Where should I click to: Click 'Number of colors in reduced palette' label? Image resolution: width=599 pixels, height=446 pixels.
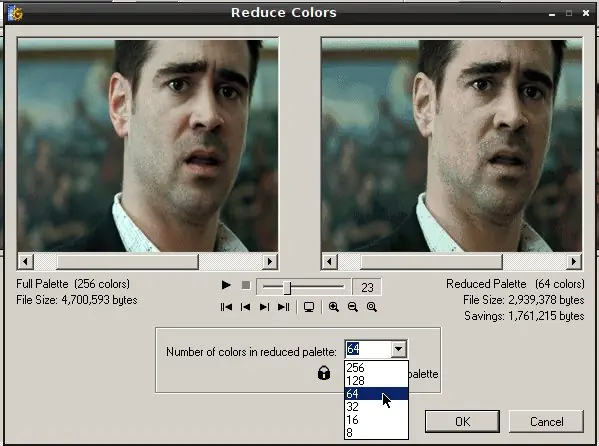[x=251, y=352]
